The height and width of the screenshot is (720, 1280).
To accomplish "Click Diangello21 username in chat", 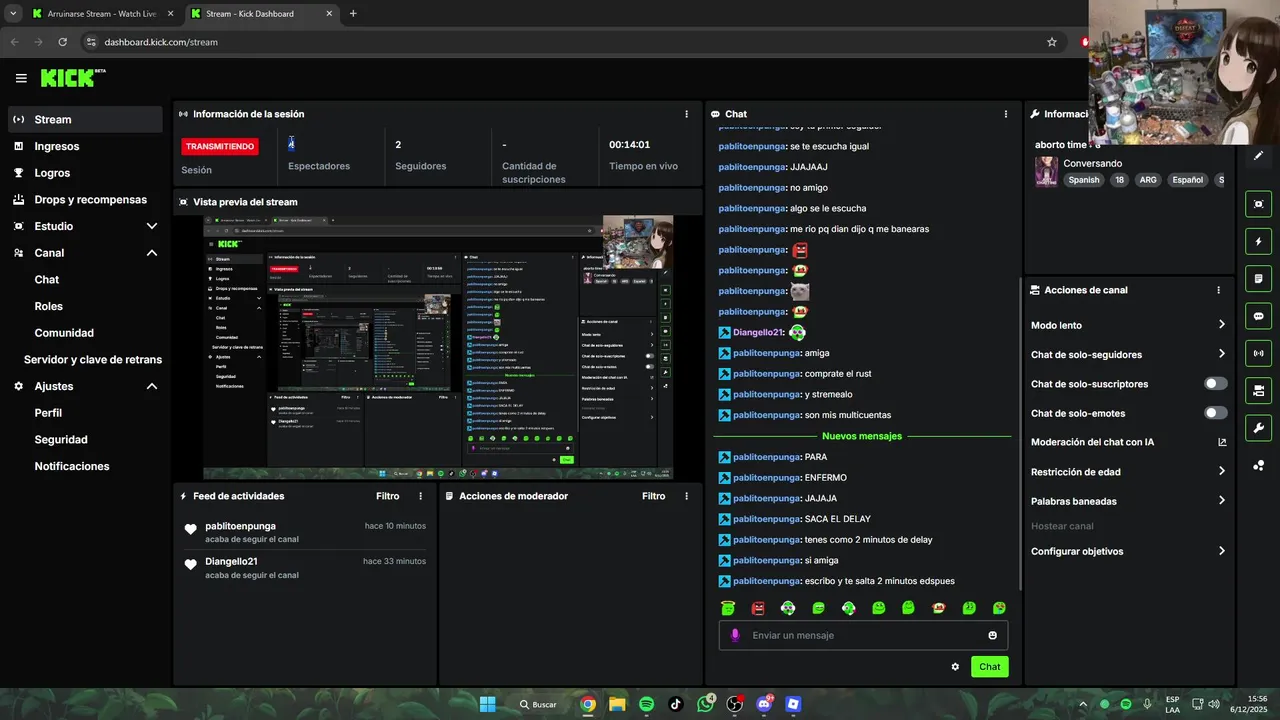I will pos(758,332).
